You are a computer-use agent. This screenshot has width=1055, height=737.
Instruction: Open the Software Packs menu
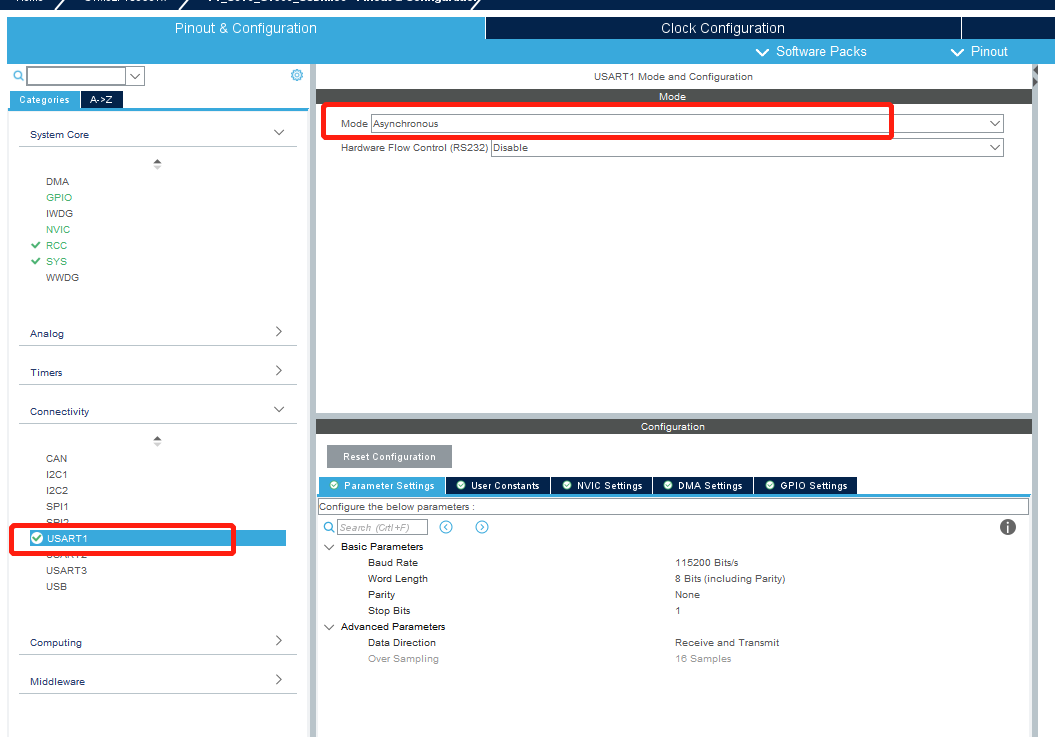click(x=811, y=52)
